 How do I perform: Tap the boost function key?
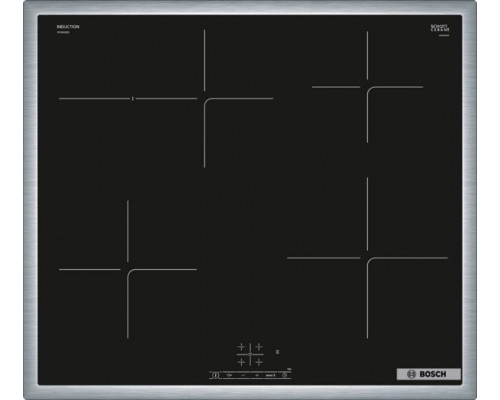271,375
